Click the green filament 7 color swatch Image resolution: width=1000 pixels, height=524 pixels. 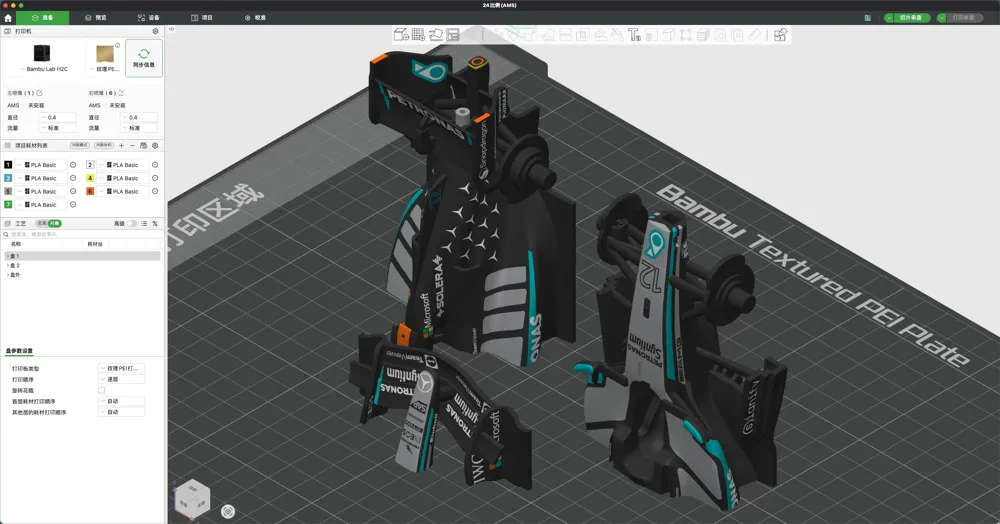(x=8, y=205)
